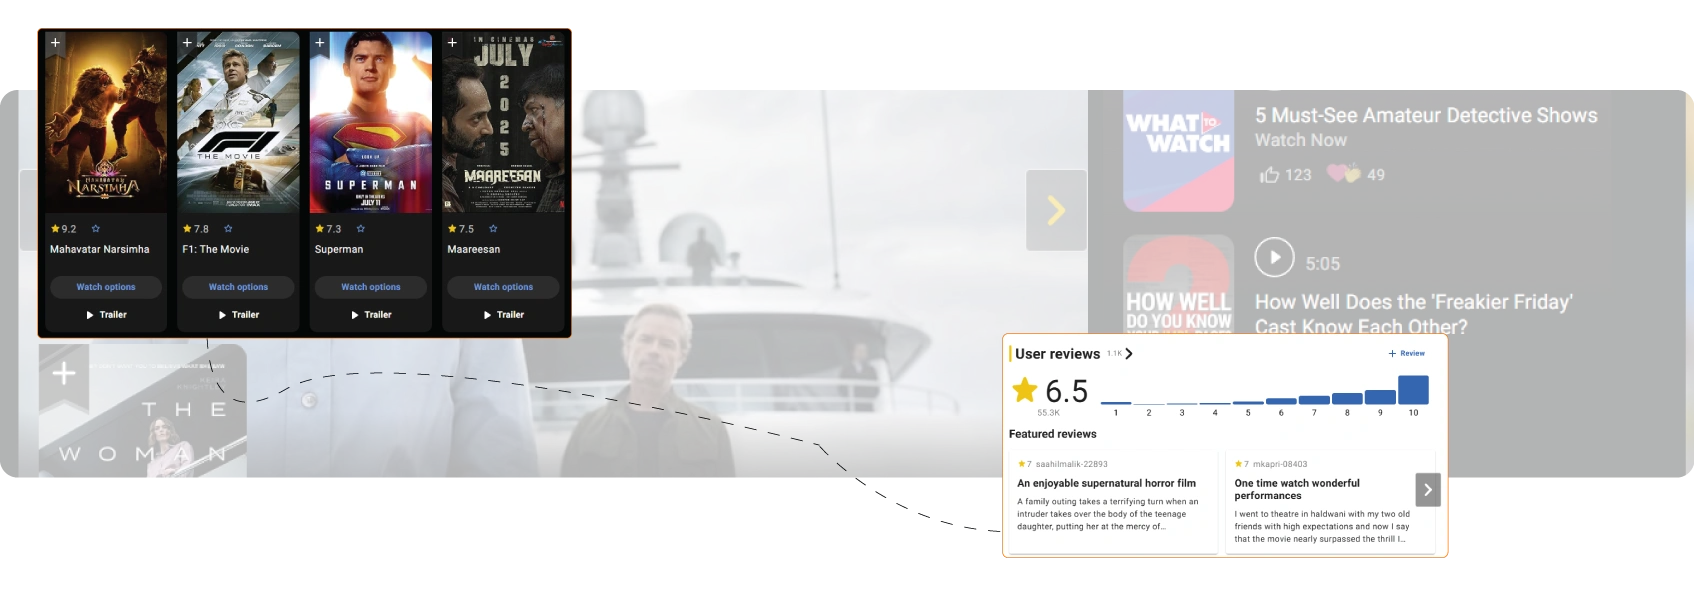The image size is (1694, 597).
Task: Toggle the rate star beside Maareesan's 7.5
Action: coord(494,229)
